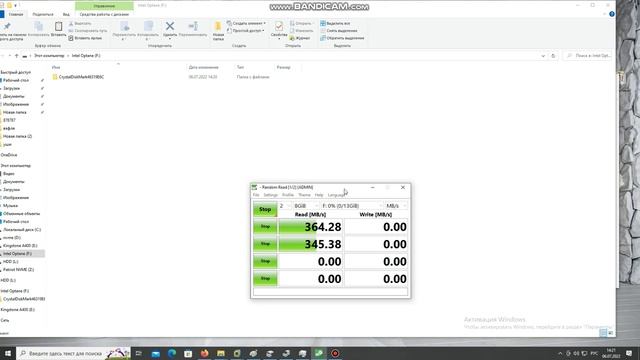Open Task View on the taskbar
The image size is (640, 360).
click(139, 353)
